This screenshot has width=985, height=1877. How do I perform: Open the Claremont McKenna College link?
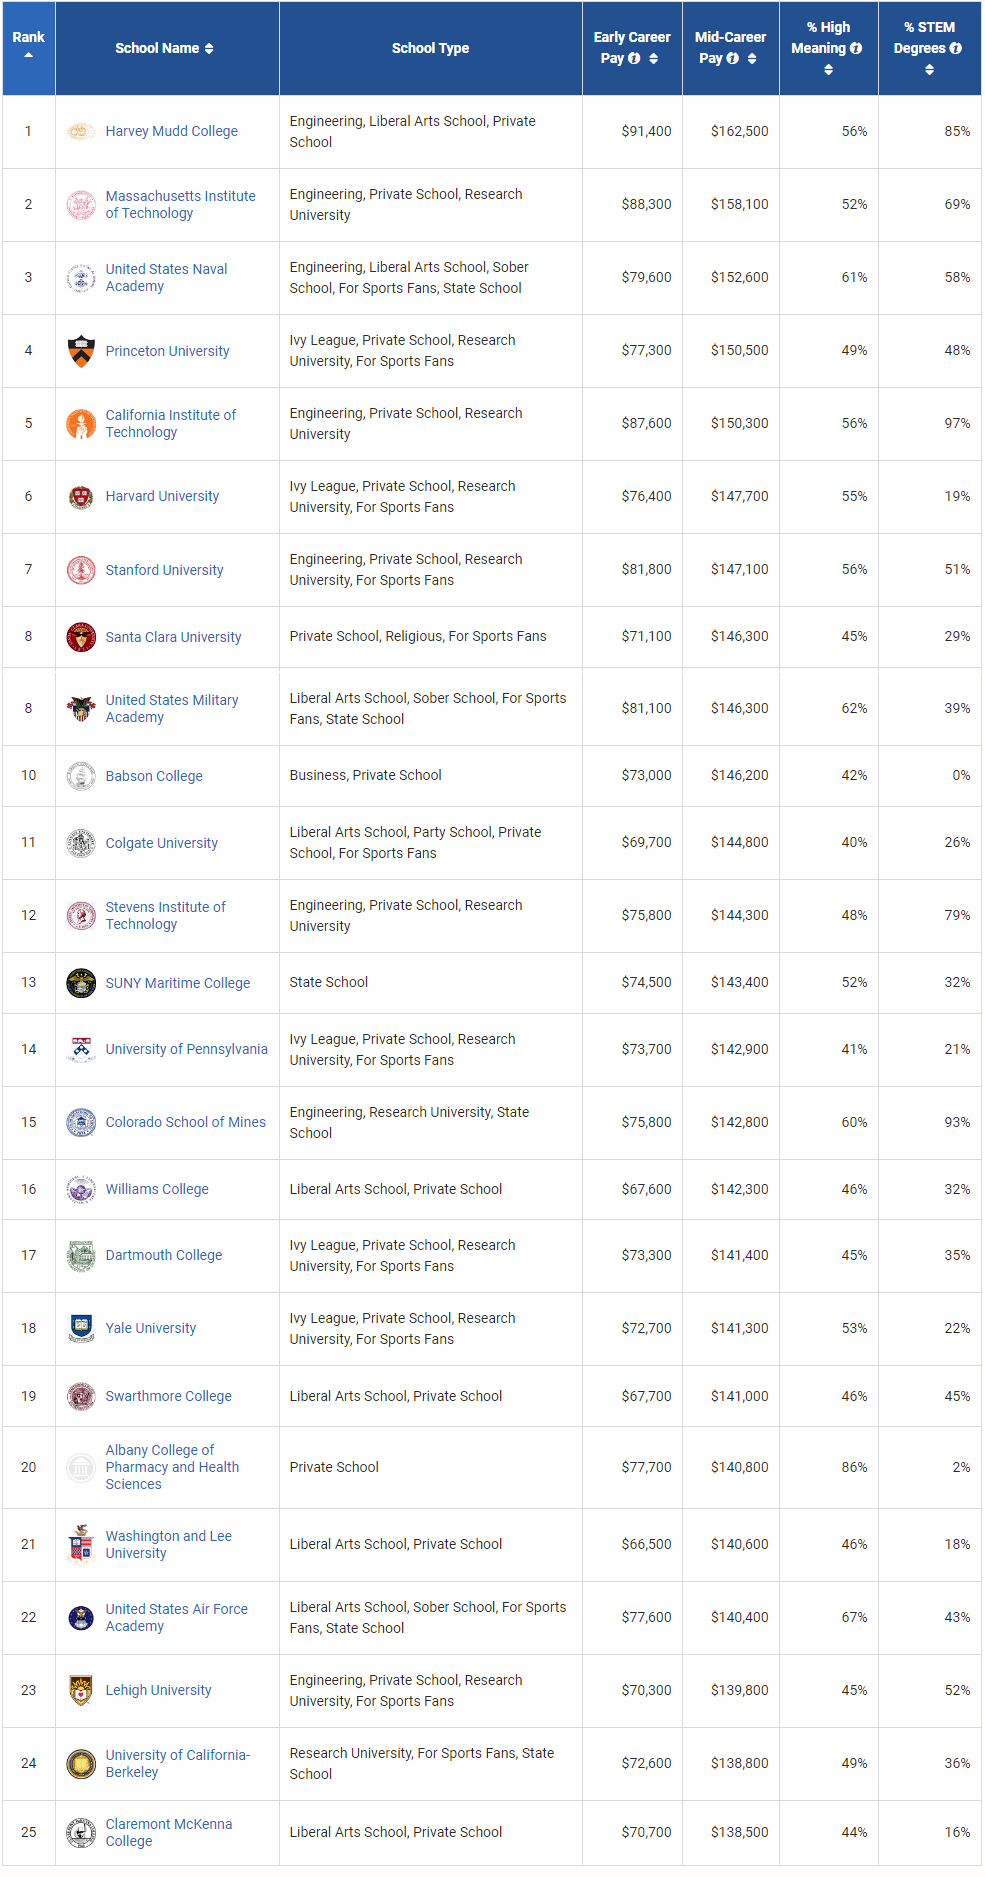[x=168, y=1832]
